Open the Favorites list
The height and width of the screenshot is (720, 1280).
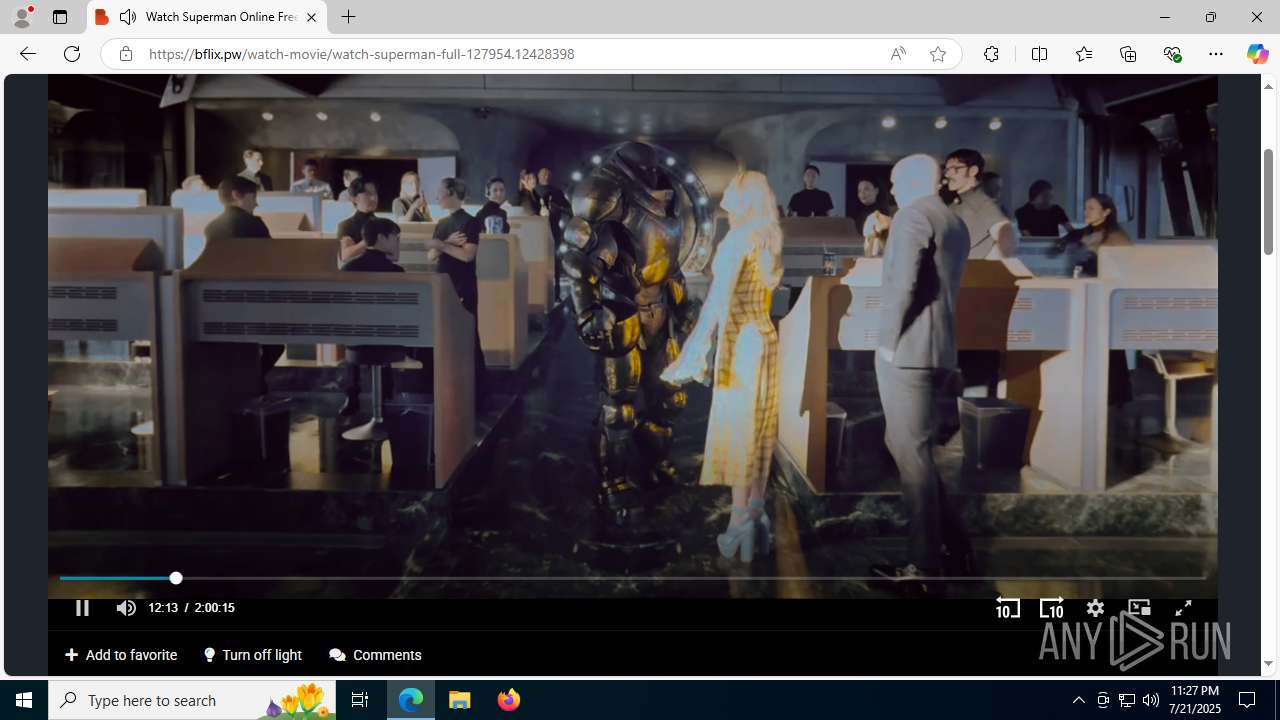1083,54
